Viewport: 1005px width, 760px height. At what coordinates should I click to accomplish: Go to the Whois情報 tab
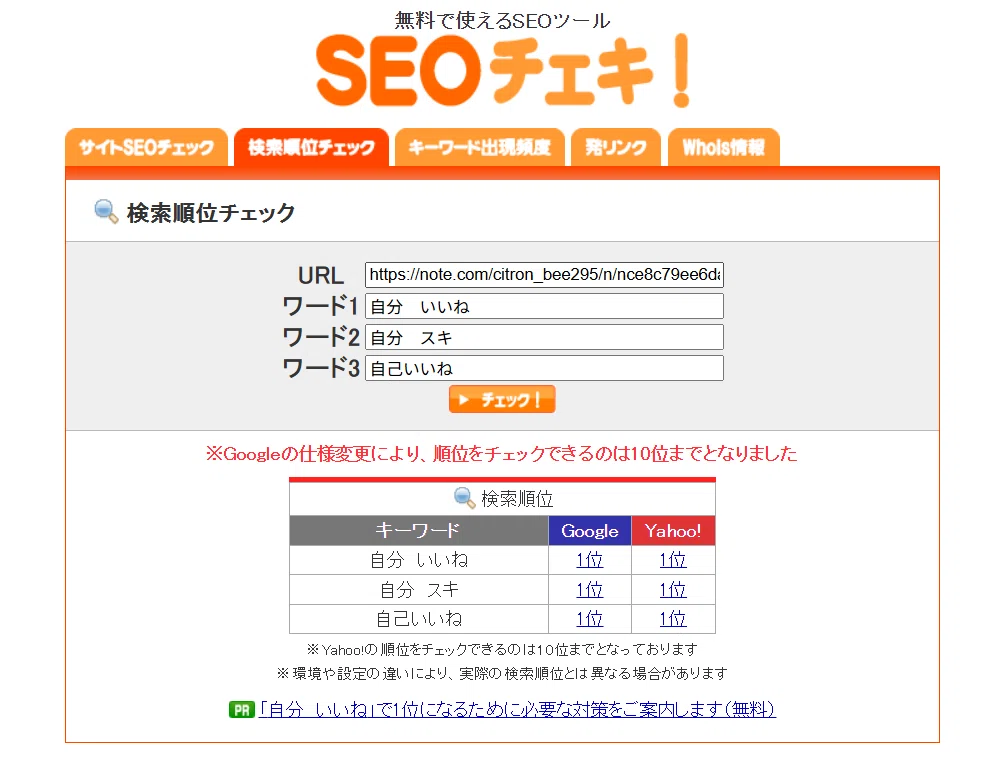[x=724, y=147]
